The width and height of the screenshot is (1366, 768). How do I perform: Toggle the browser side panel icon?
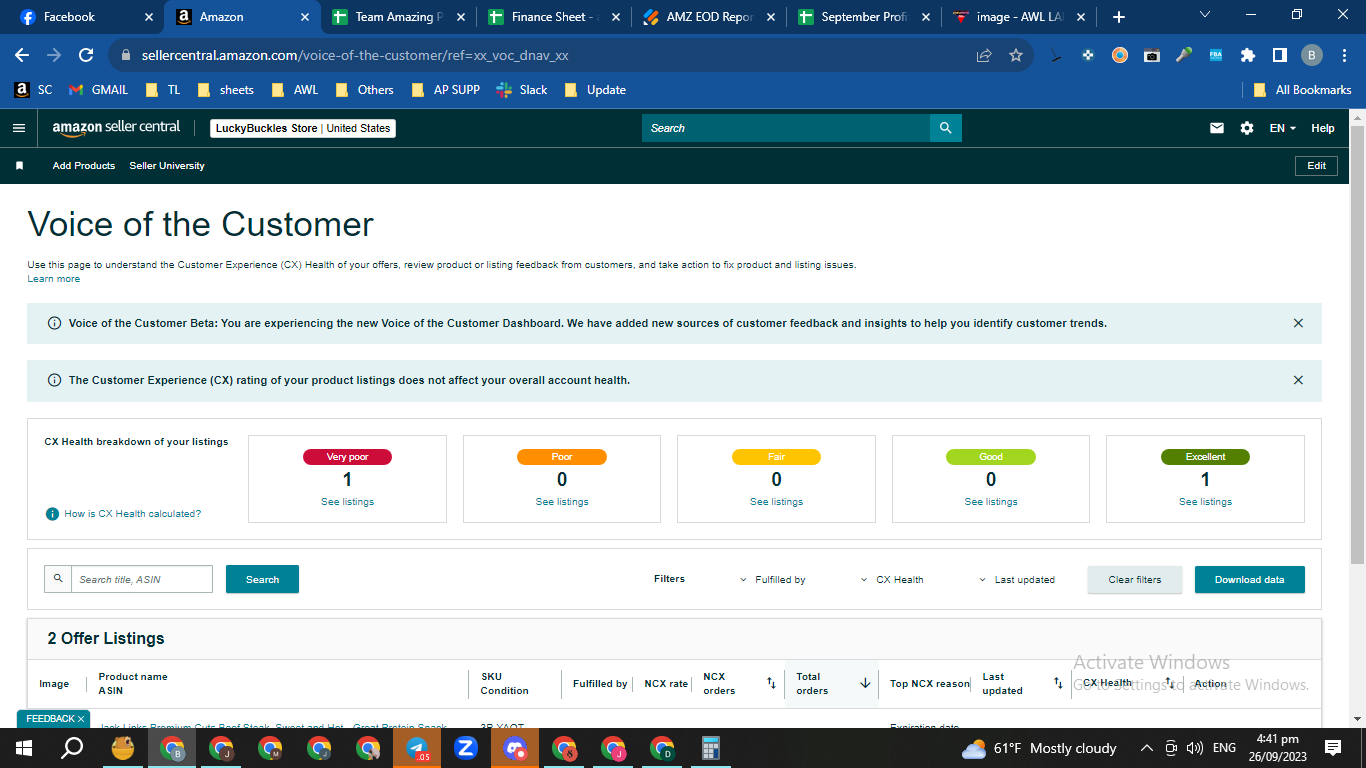coord(1279,56)
